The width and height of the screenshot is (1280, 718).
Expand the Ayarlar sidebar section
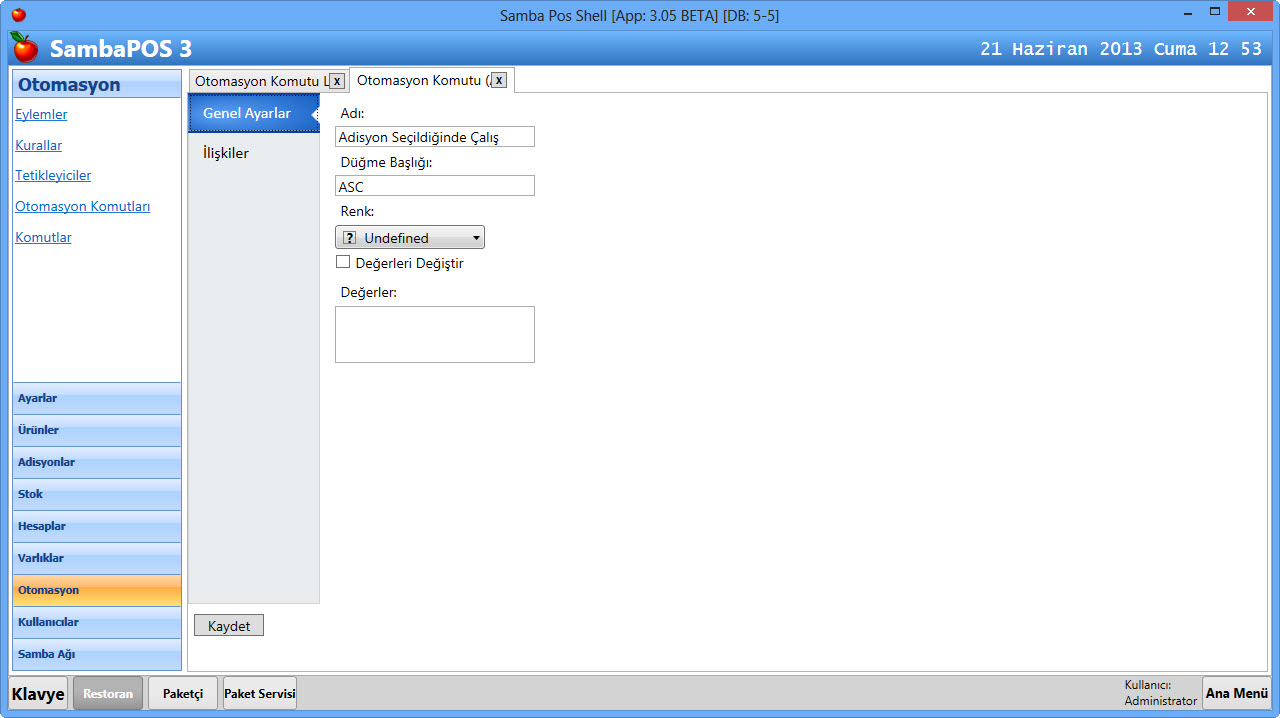(97, 398)
